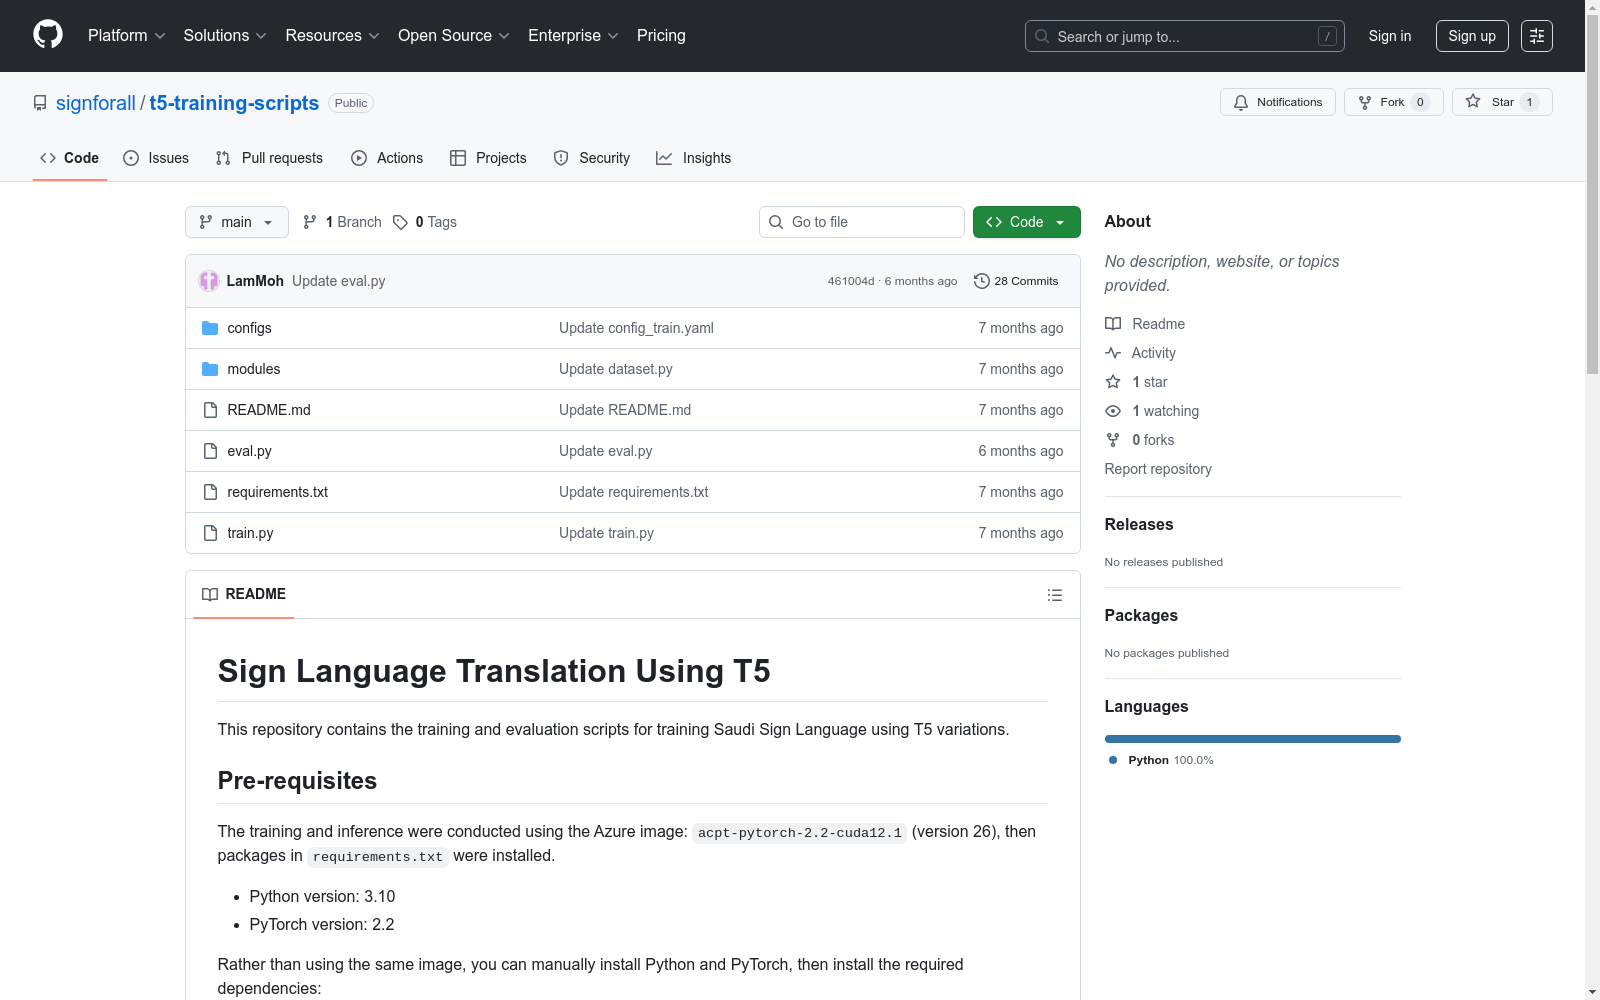The width and height of the screenshot is (1600, 1000).
Task: Select the README tab in file viewer
Action: tap(244, 594)
